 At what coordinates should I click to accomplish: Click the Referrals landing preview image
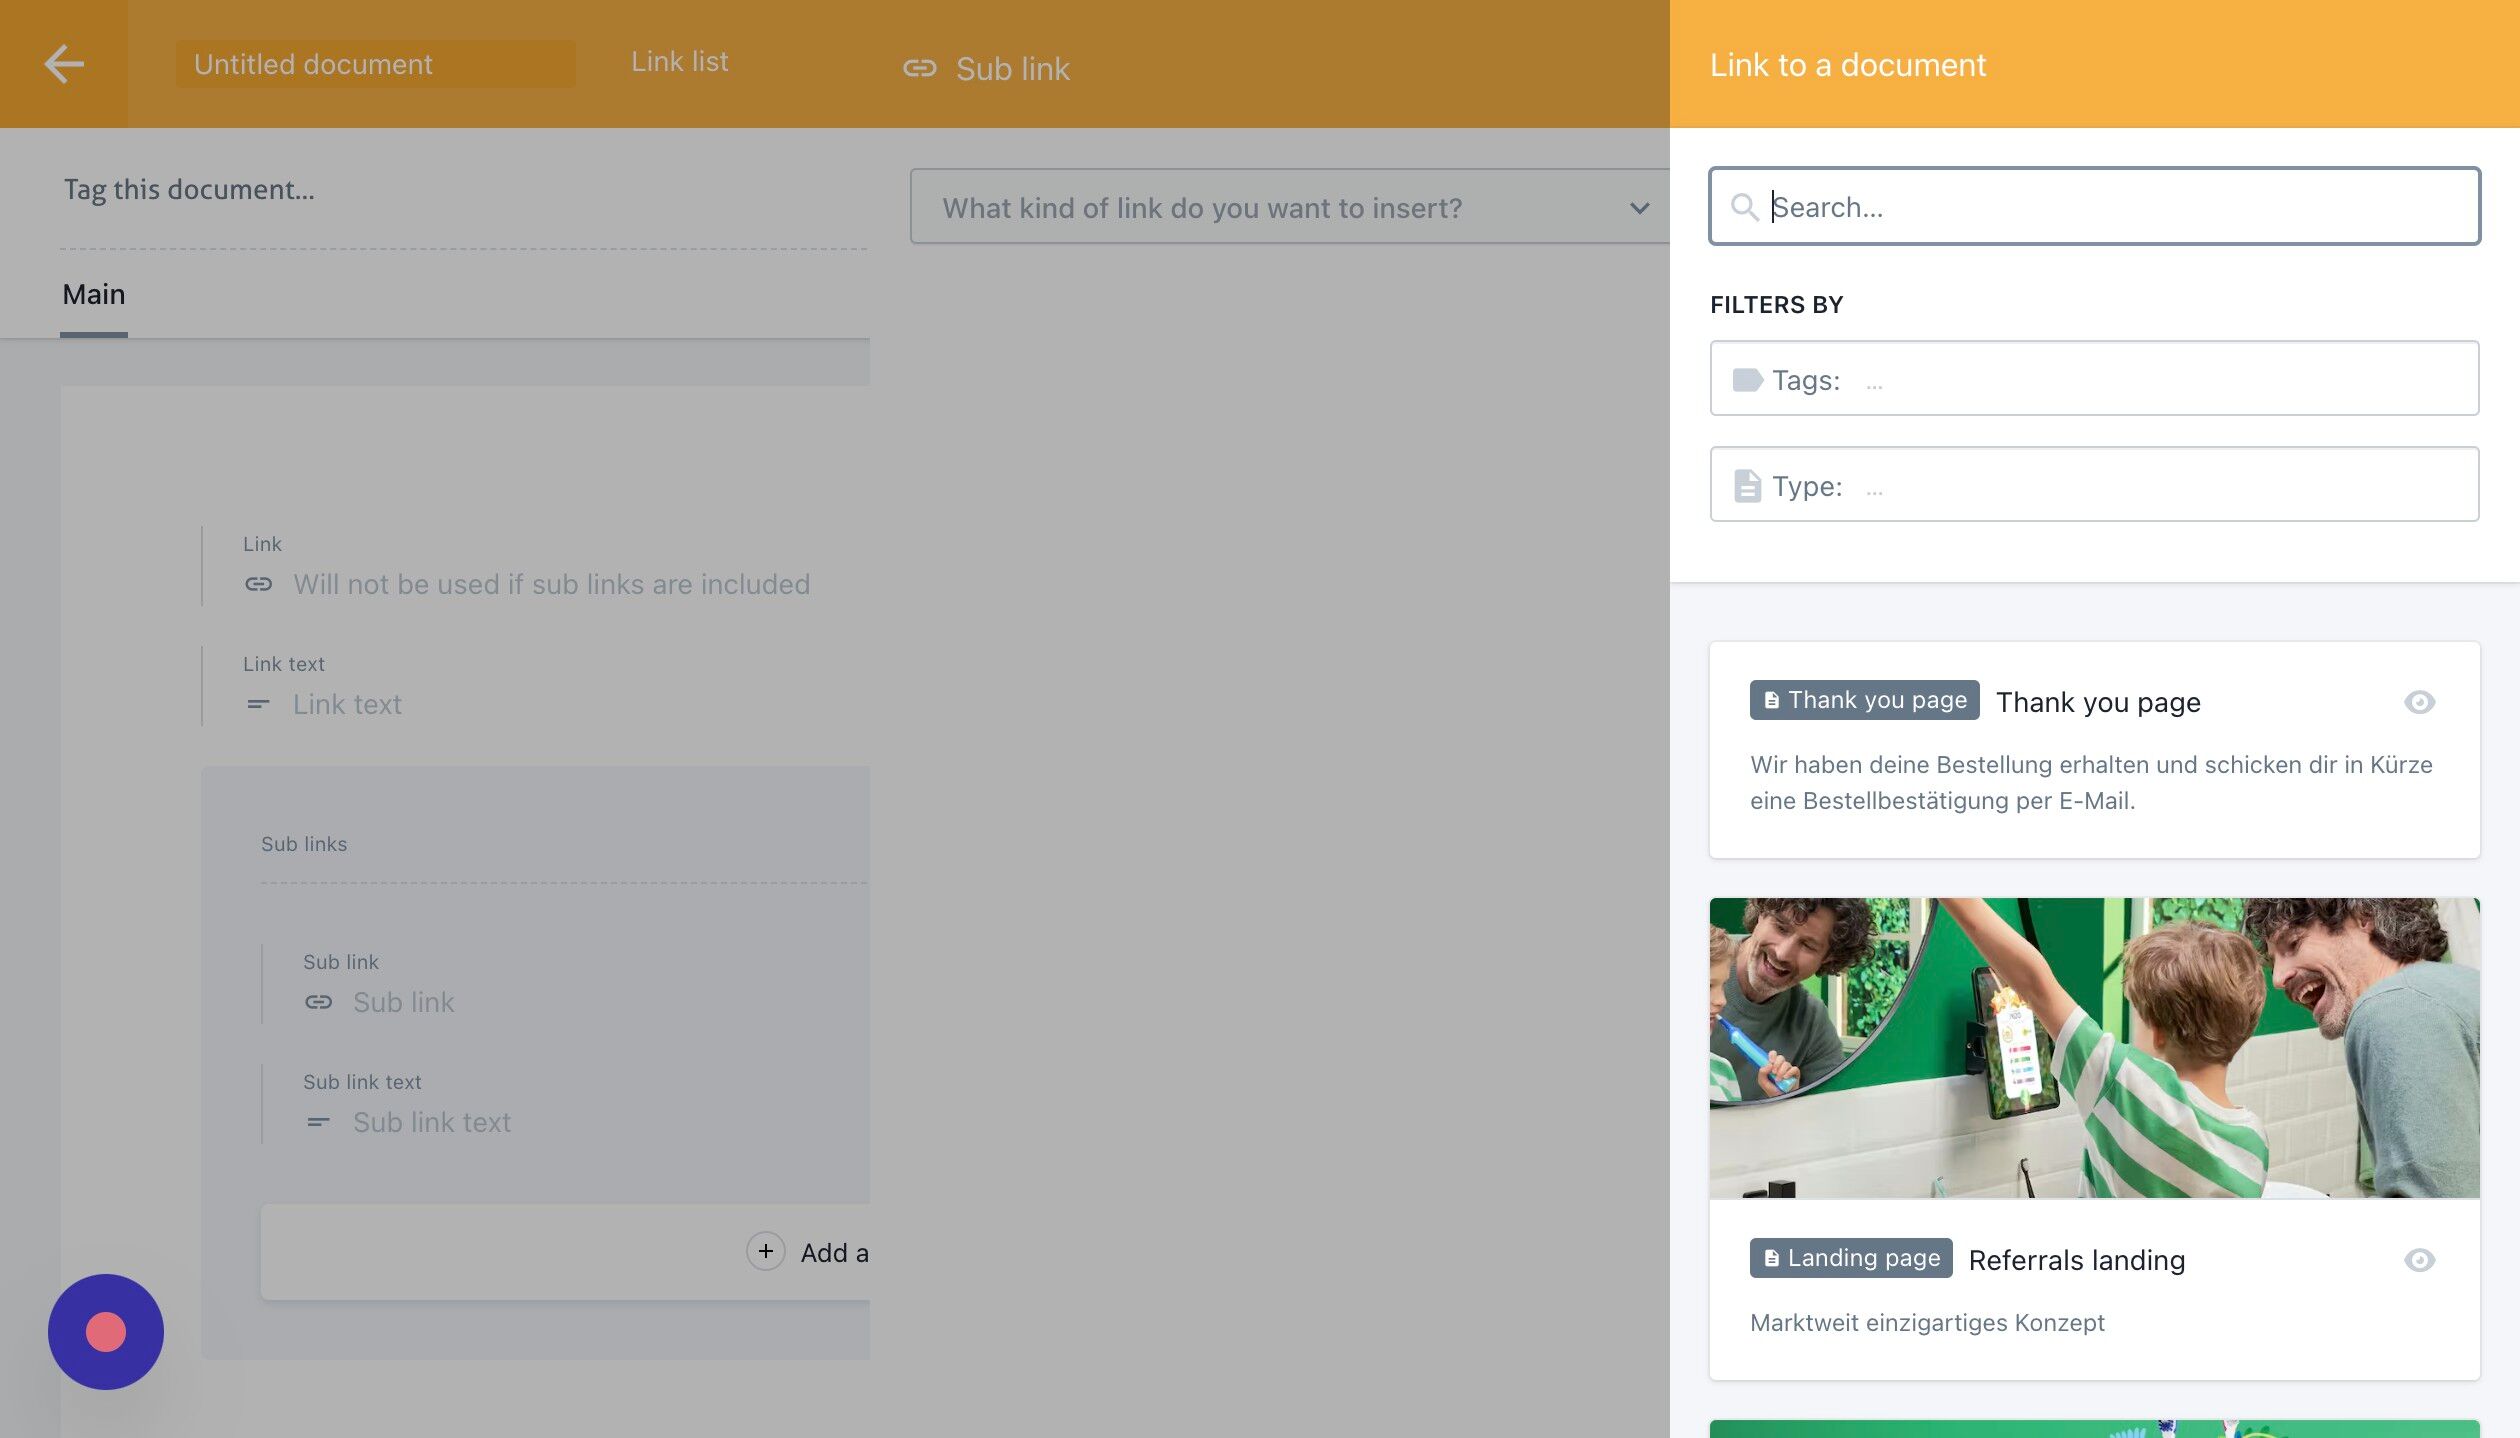coord(2094,1047)
